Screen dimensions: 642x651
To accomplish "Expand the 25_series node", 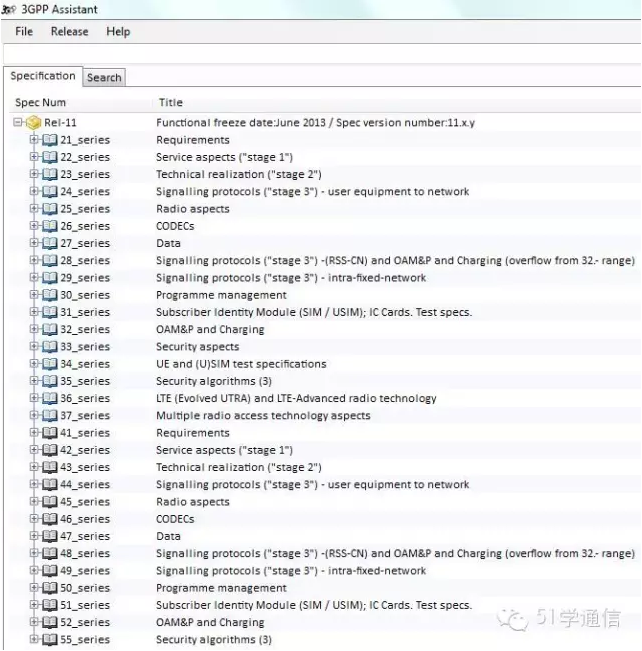I will click(x=34, y=208).
